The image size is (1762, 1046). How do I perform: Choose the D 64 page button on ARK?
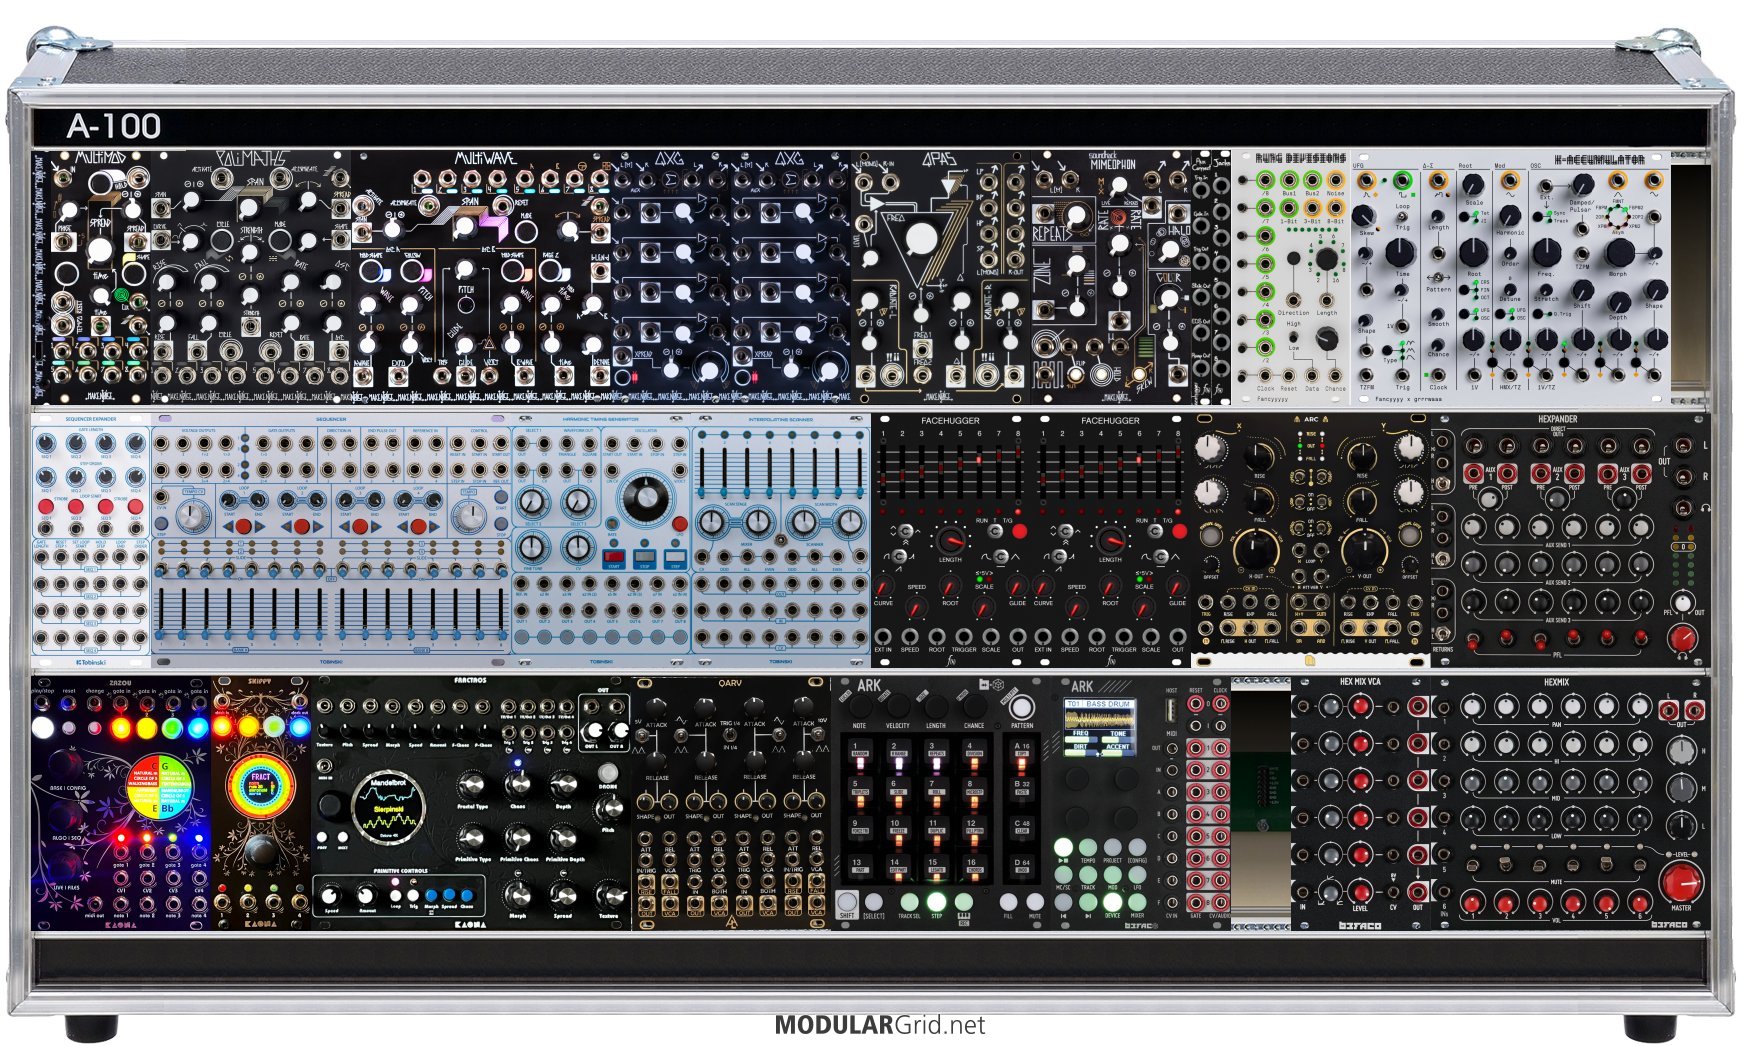pyautogui.click(x=1022, y=866)
